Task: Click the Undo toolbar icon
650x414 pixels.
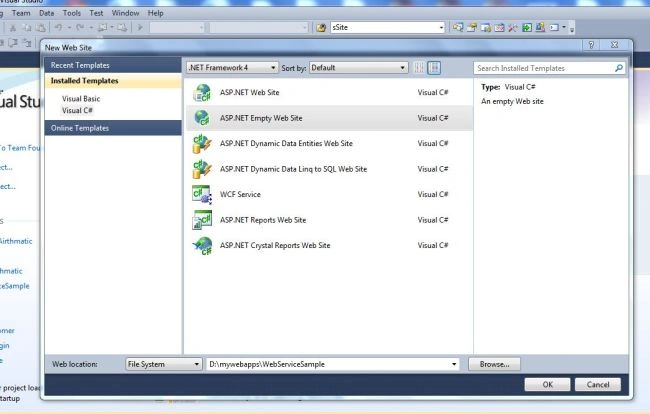Action: pyautogui.click(x=59, y=27)
